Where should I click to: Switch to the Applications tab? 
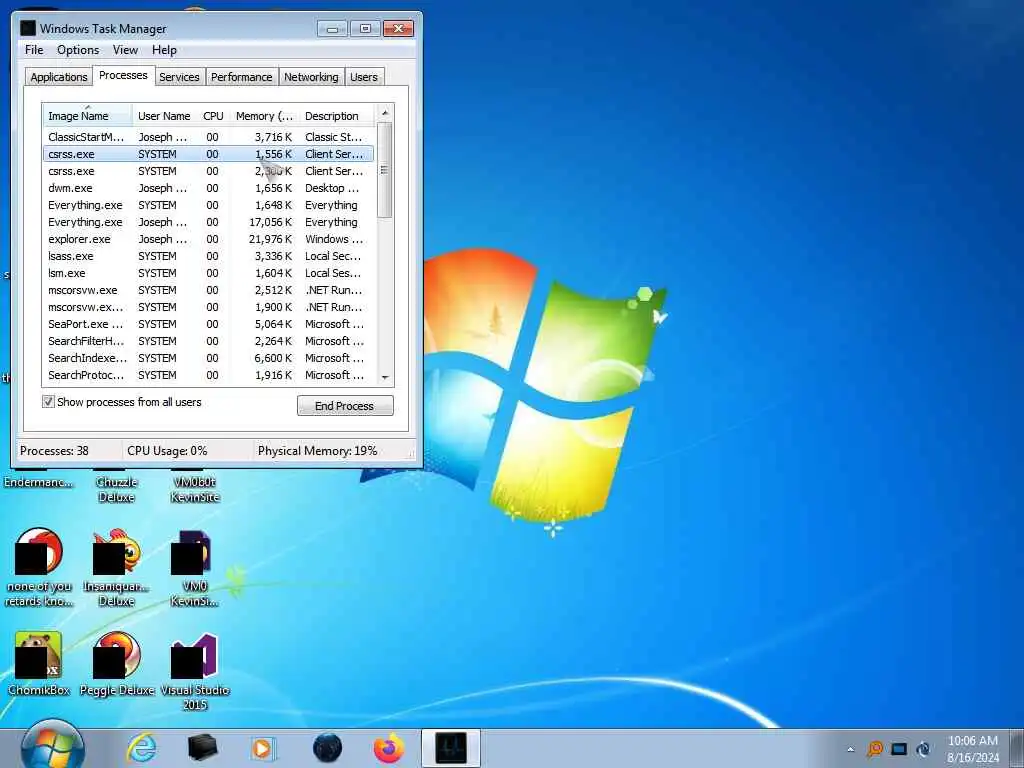pos(59,77)
